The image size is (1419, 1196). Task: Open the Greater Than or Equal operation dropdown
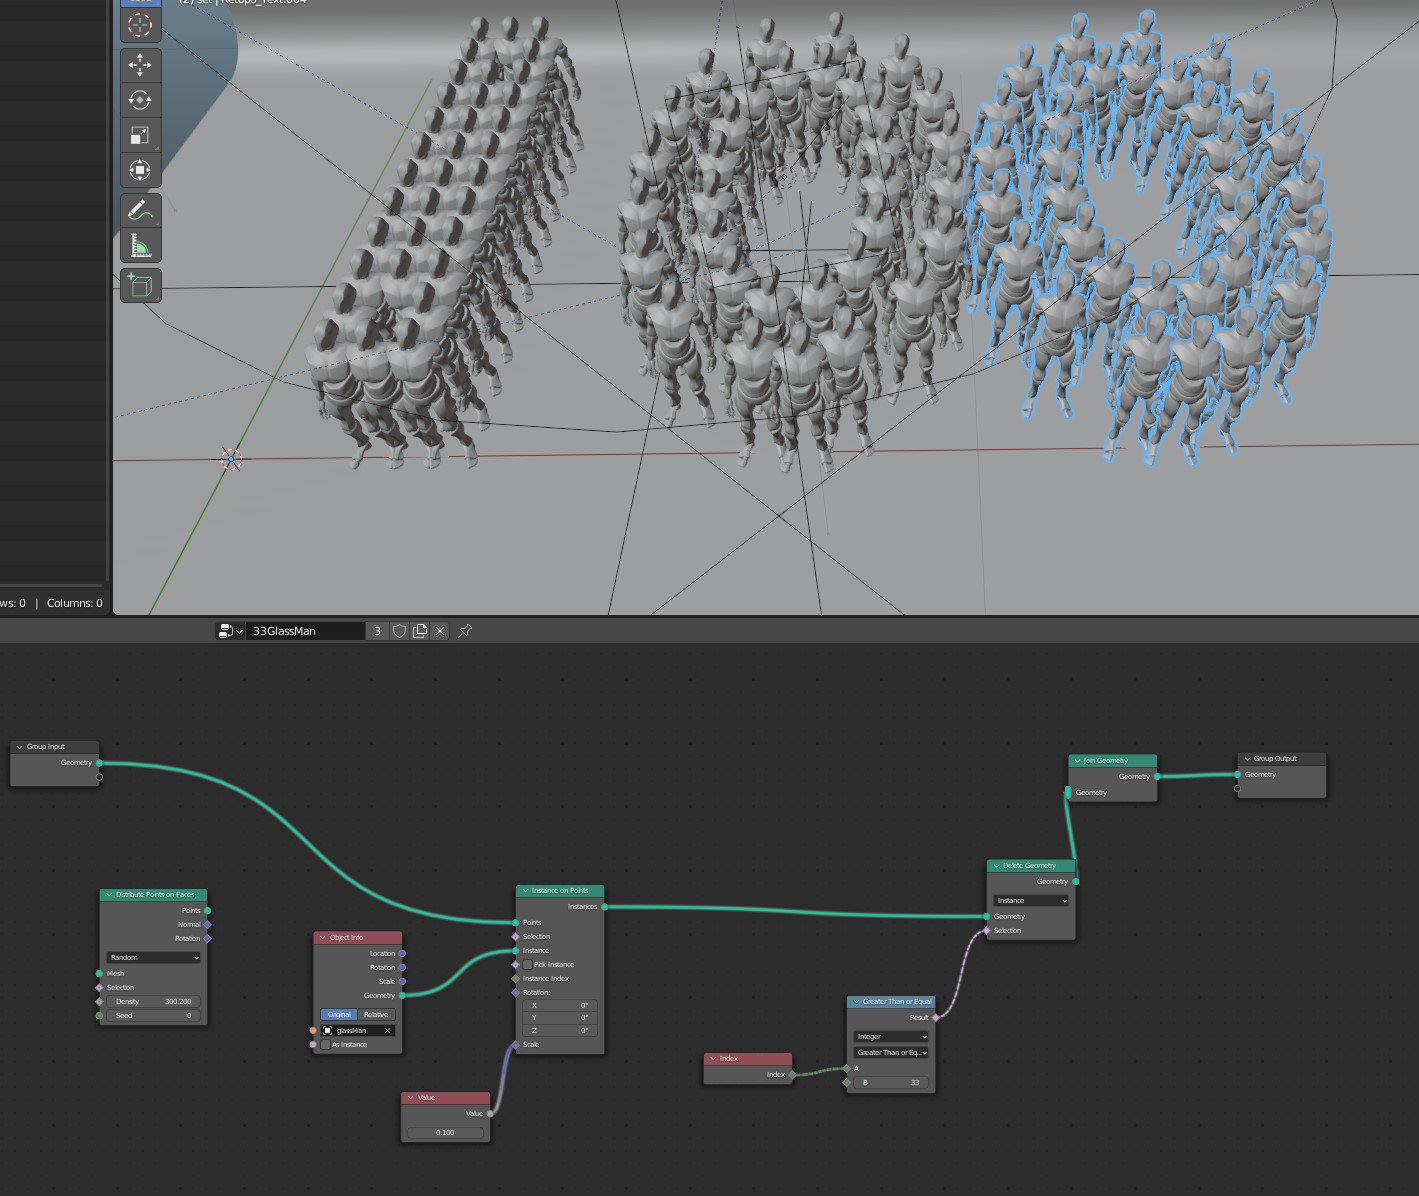891,1052
